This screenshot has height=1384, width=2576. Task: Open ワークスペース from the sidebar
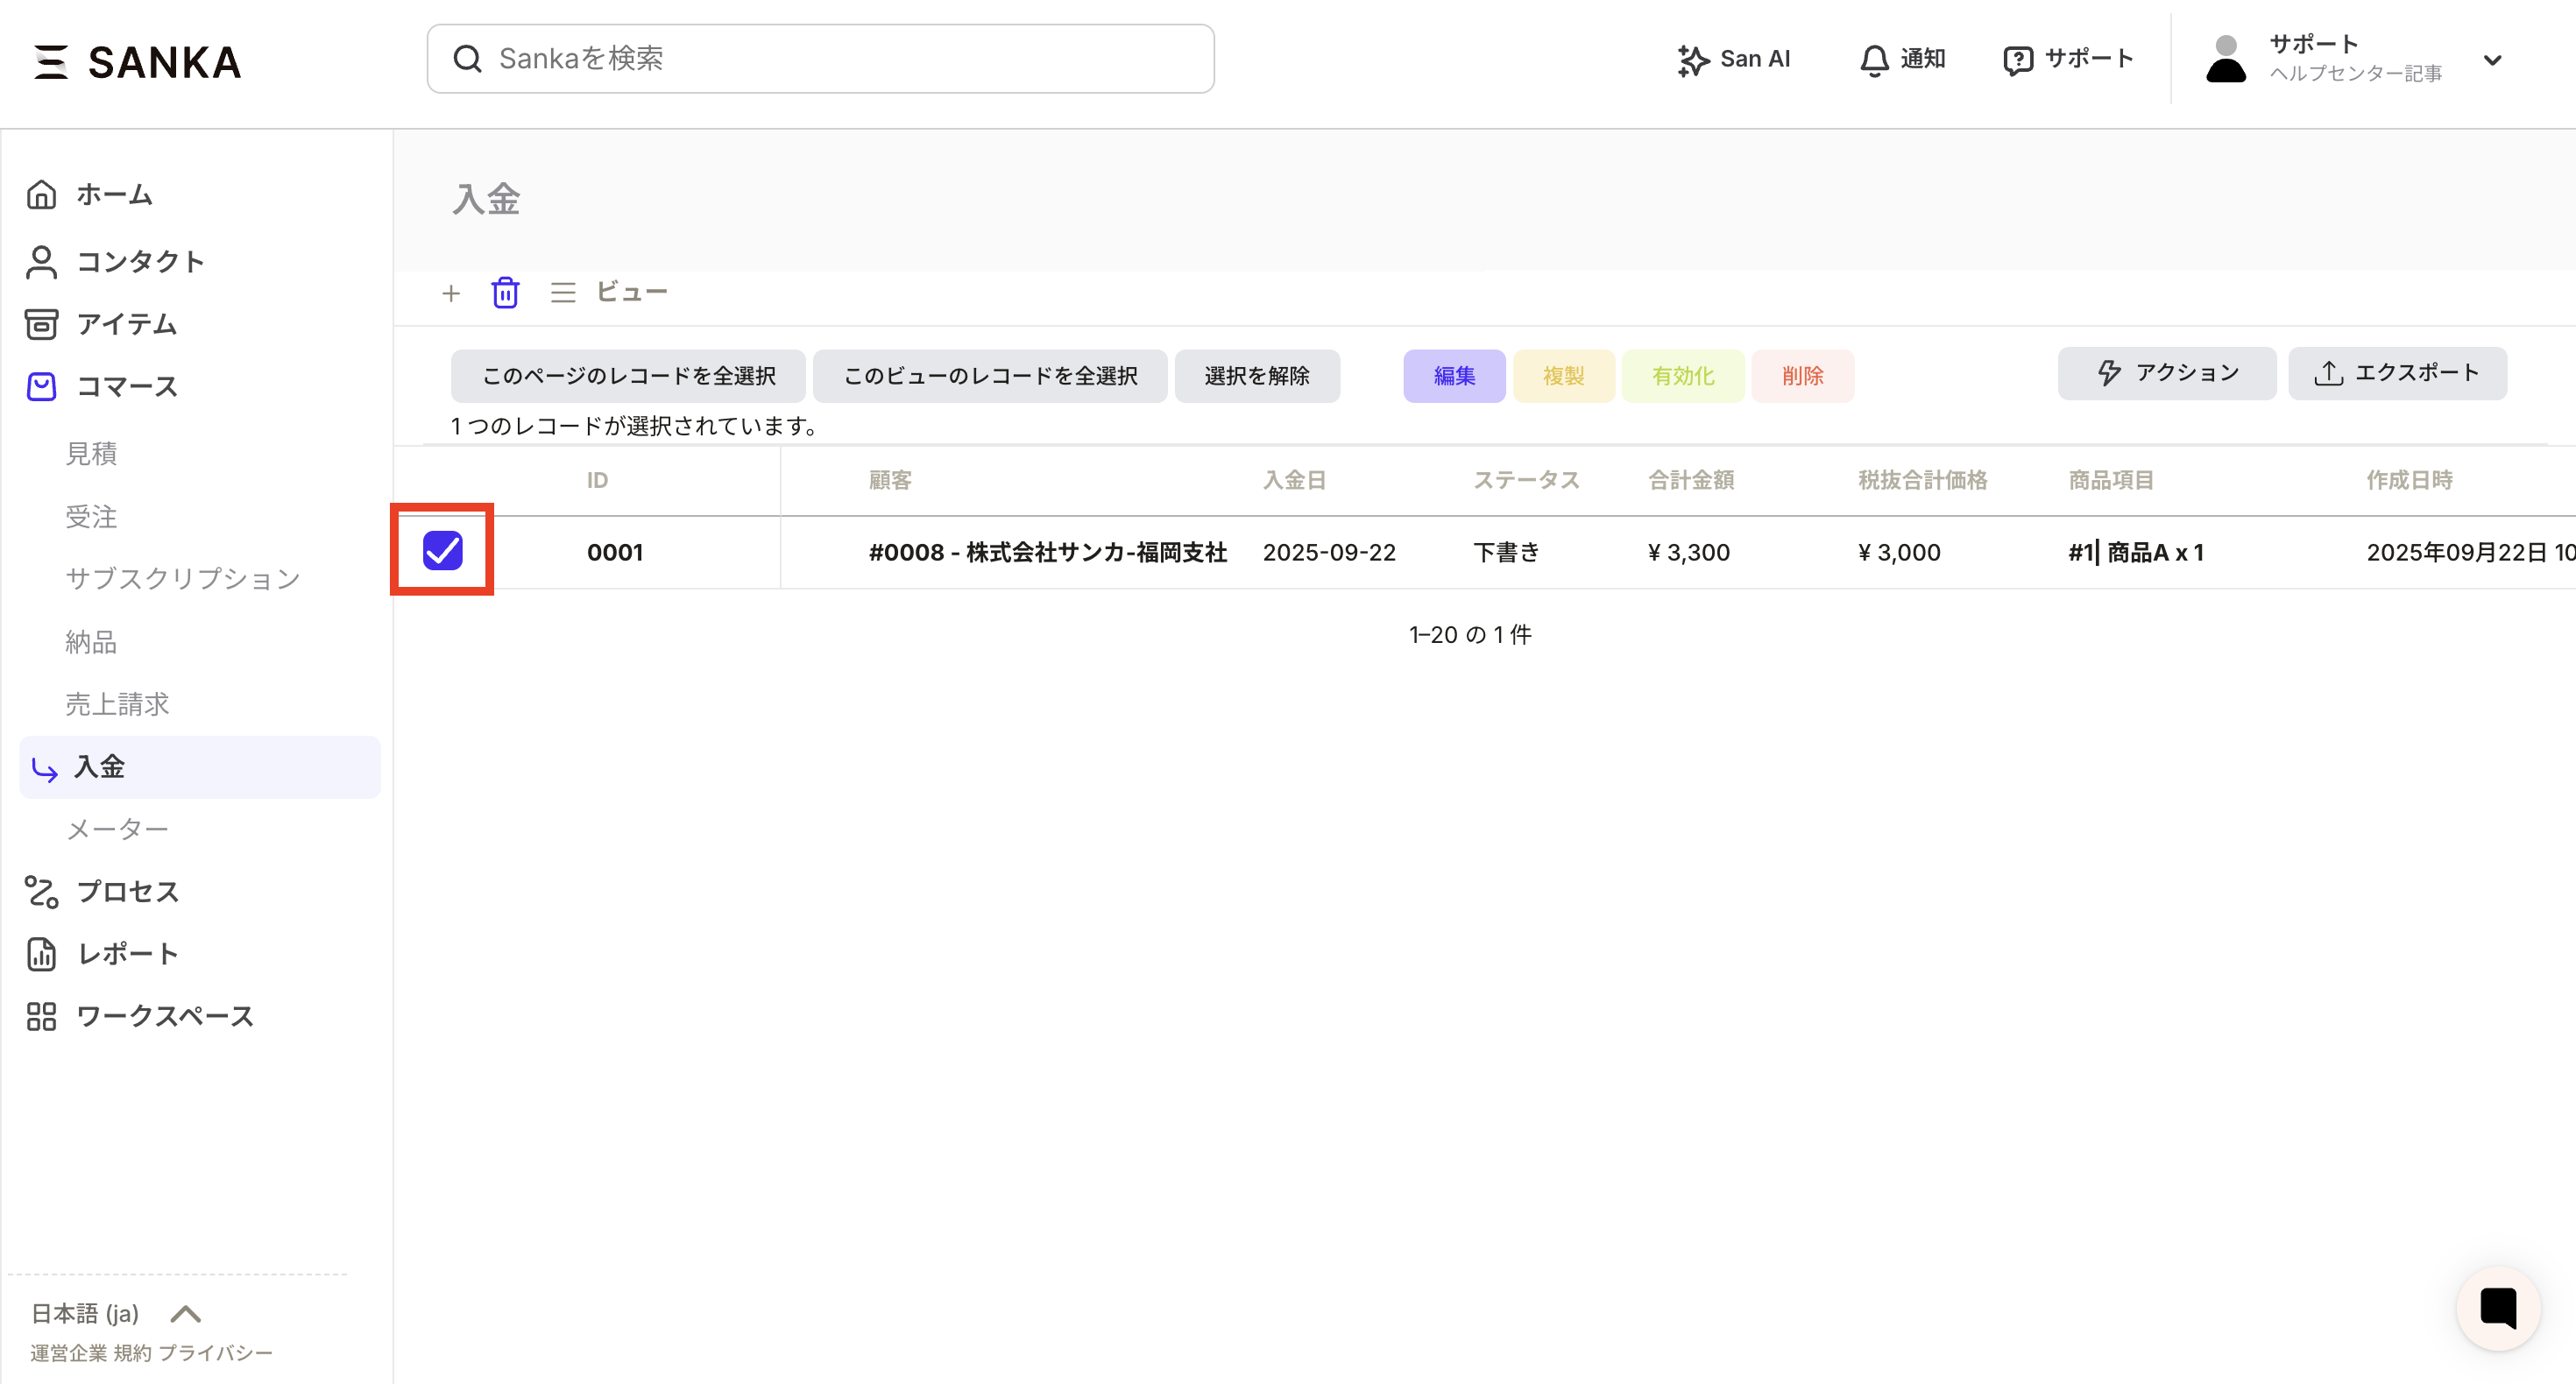(164, 1016)
